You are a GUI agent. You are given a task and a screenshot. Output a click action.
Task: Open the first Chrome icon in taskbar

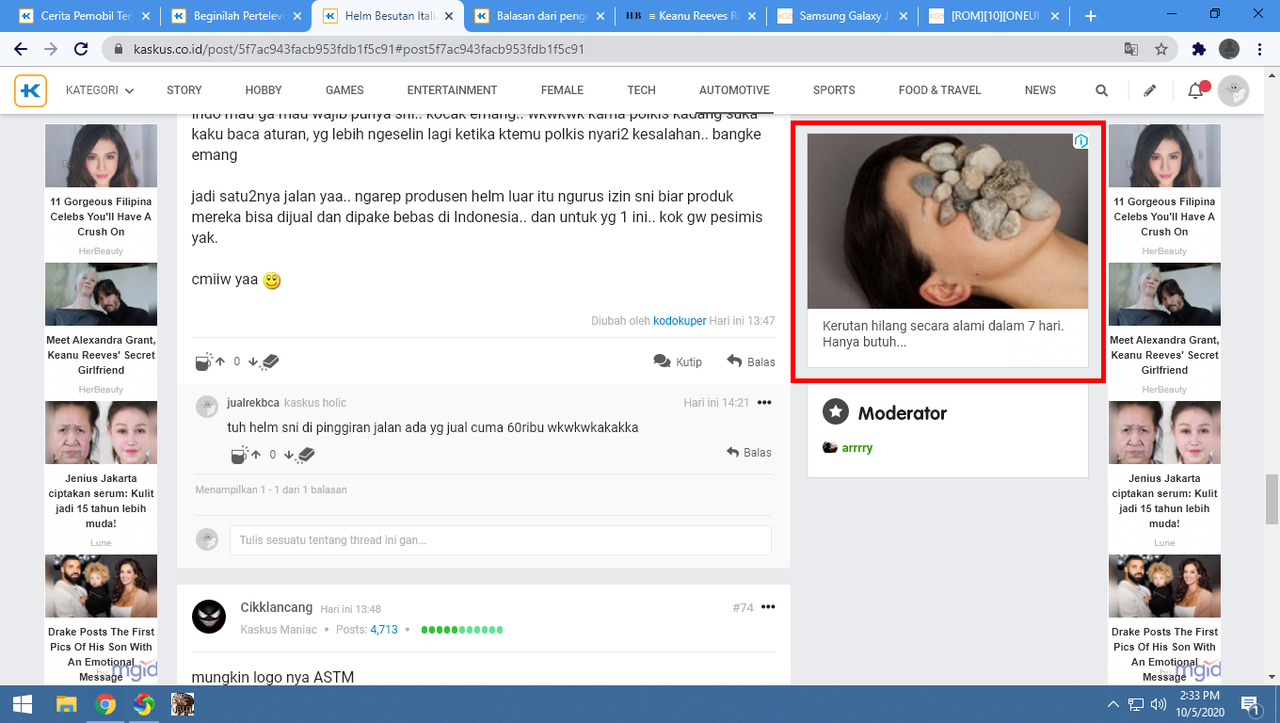pyautogui.click(x=105, y=704)
